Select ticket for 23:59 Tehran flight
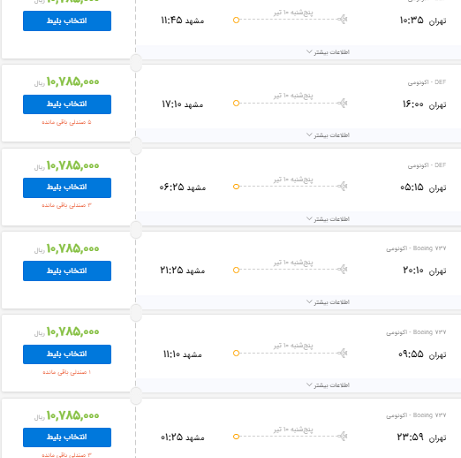The height and width of the screenshot is (458, 461). click(x=67, y=437)
